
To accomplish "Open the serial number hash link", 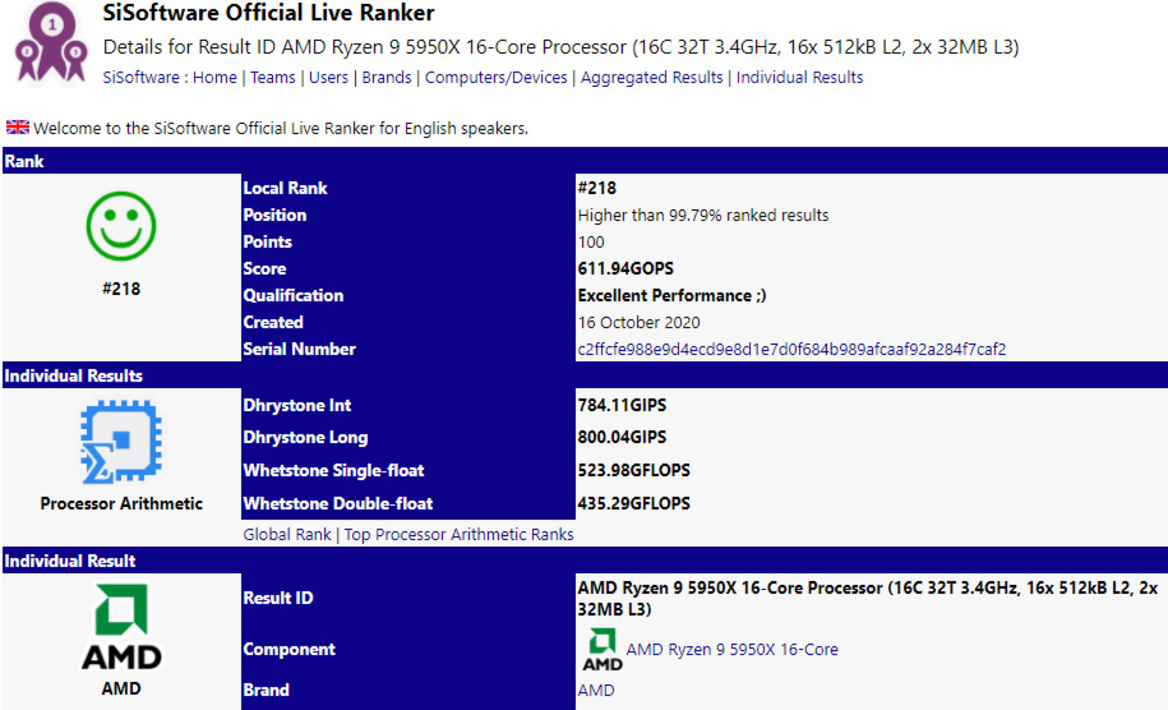I will click(x=792, y=349).
